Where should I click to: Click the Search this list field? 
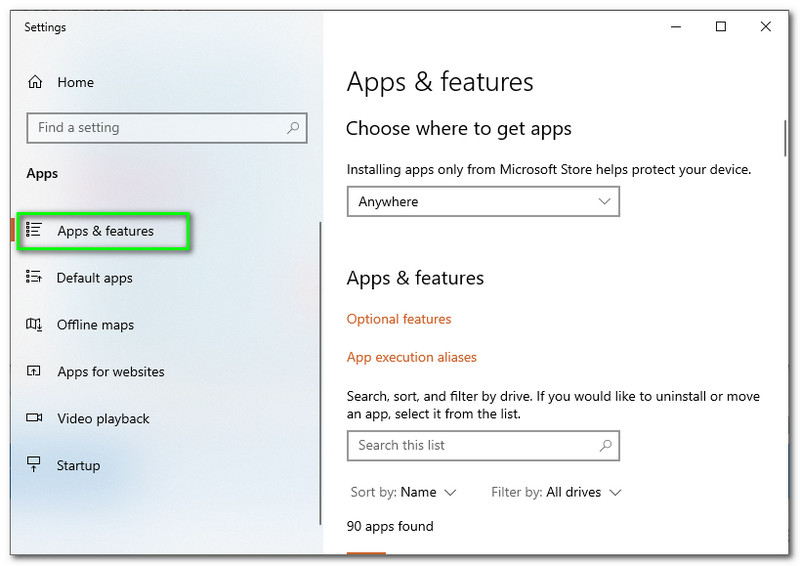click(x=483, y=446)
